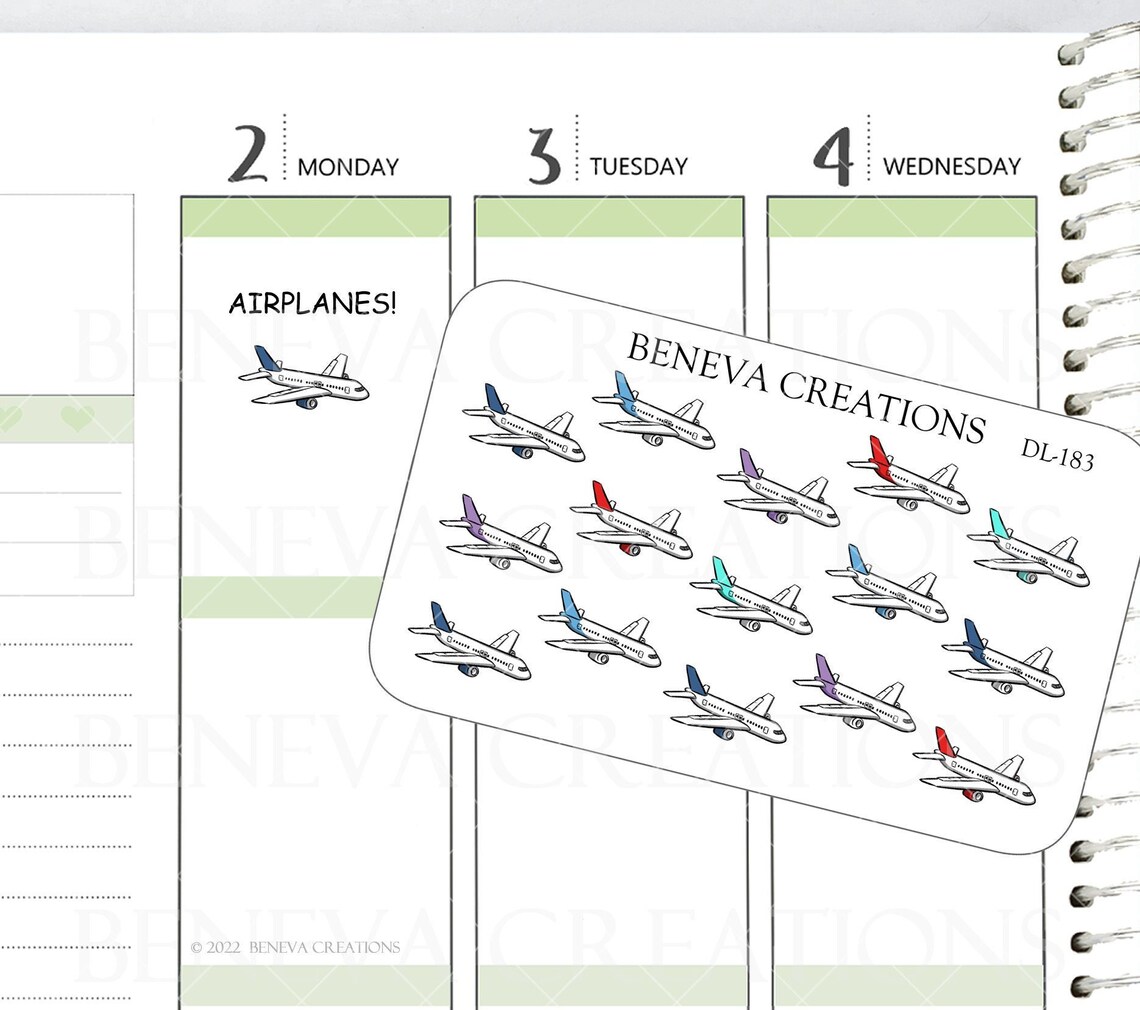Click the BENEVA CREATIONS title on the sheet
The image size is (1140, 1010).
pos(812,388)
